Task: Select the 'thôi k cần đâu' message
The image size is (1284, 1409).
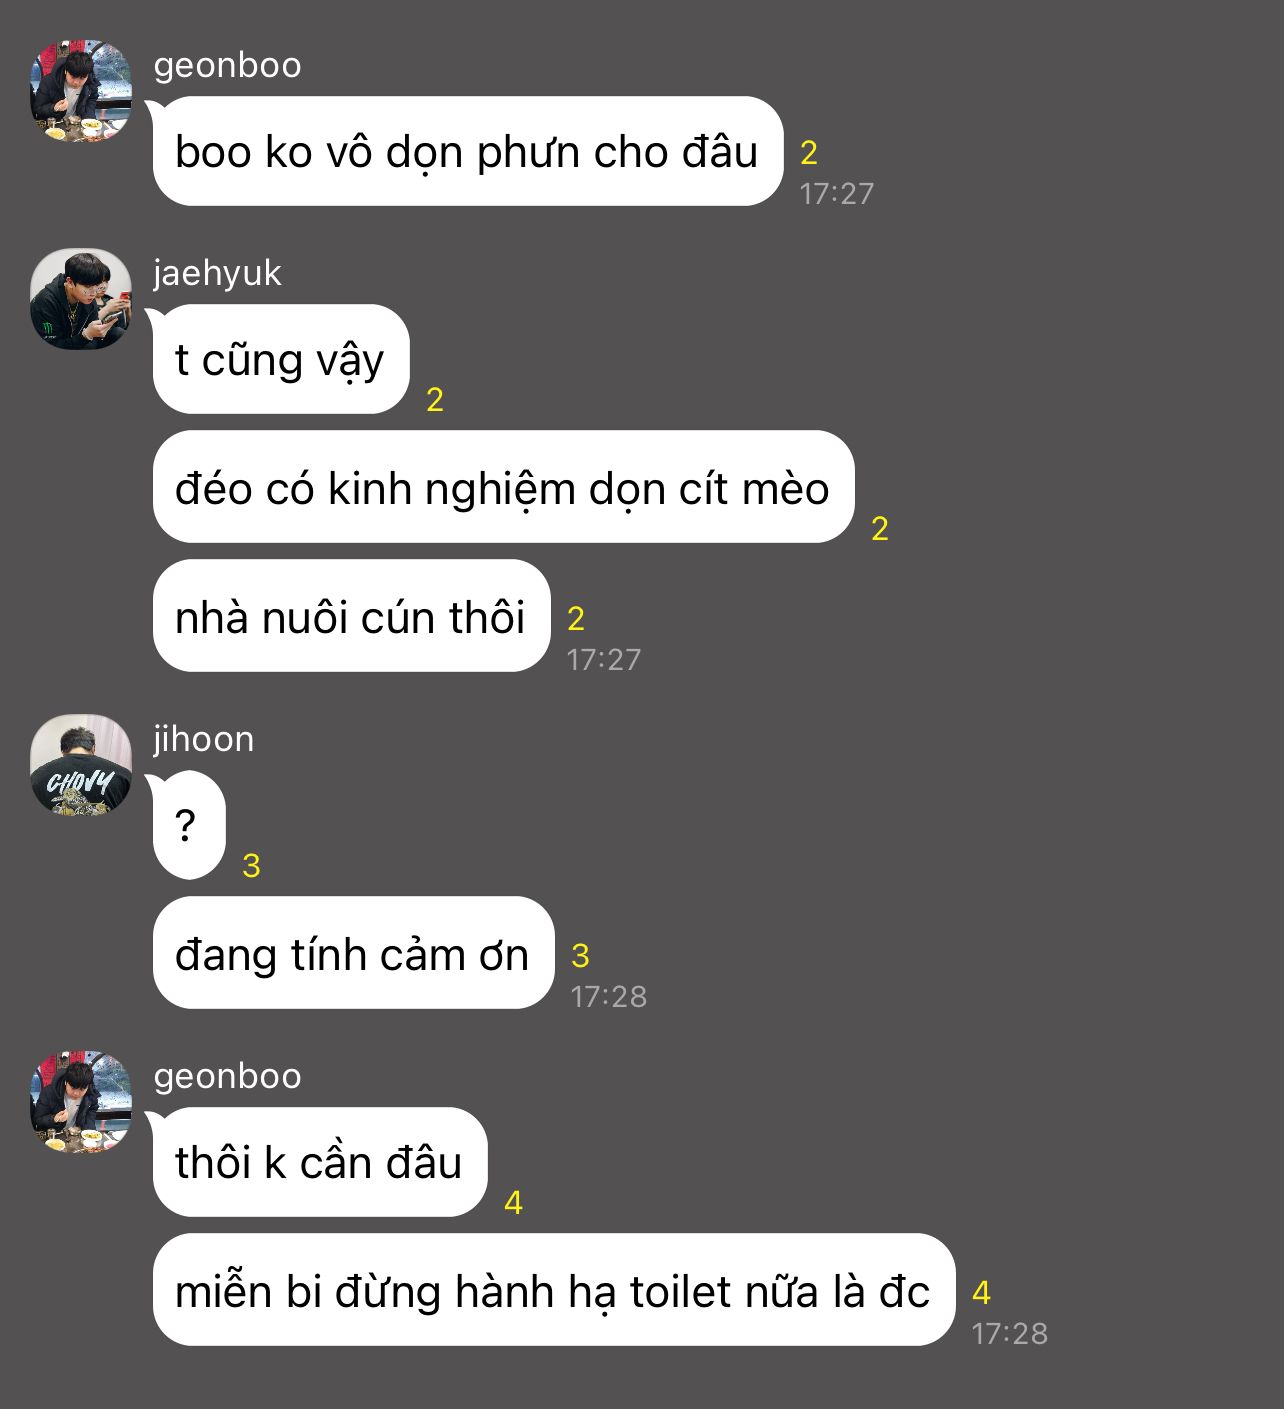Action: pos(320,1163)
